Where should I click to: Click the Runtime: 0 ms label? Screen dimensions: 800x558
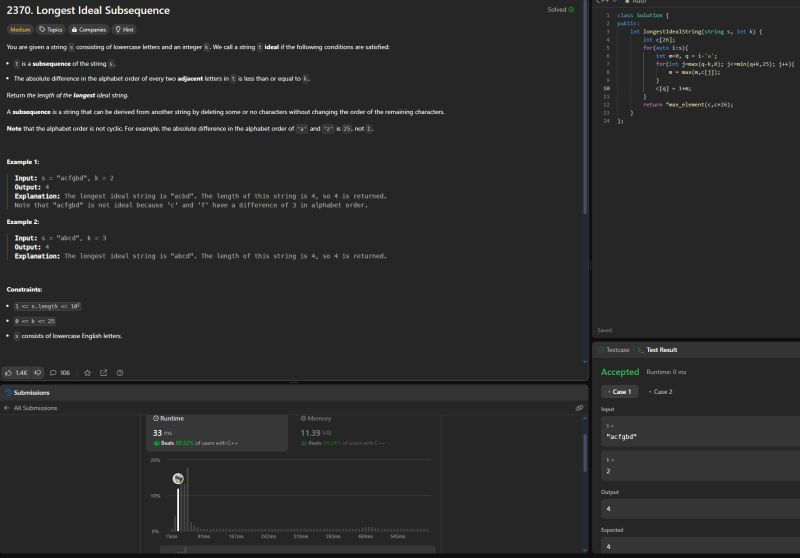[x=666, y=372]
